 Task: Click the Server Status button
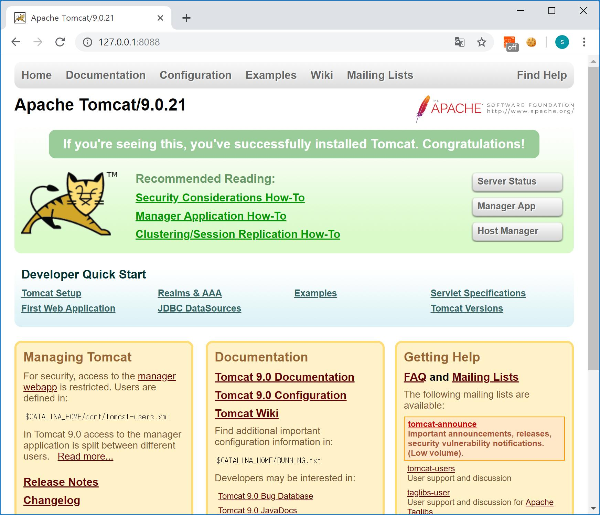tap(517, 182)
